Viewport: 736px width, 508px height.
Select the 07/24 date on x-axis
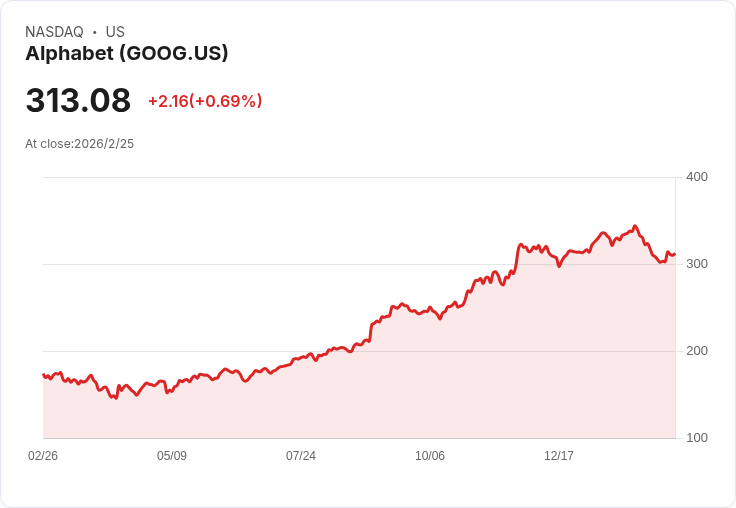point(301,456)
